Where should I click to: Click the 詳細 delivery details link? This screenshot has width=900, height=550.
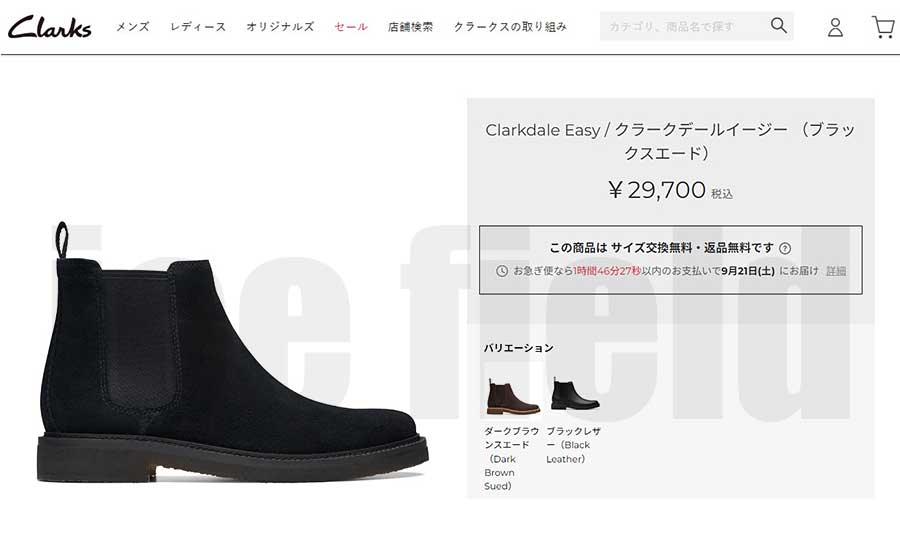(836, 270)
